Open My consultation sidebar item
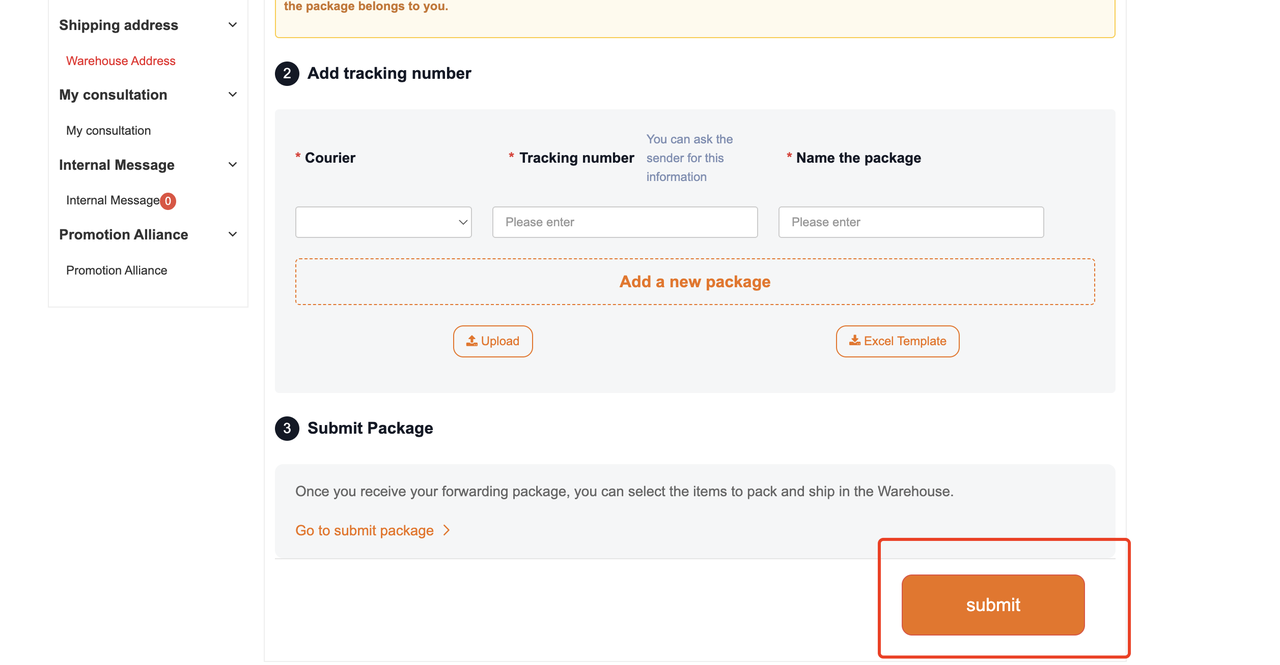 tap(108, 131)
